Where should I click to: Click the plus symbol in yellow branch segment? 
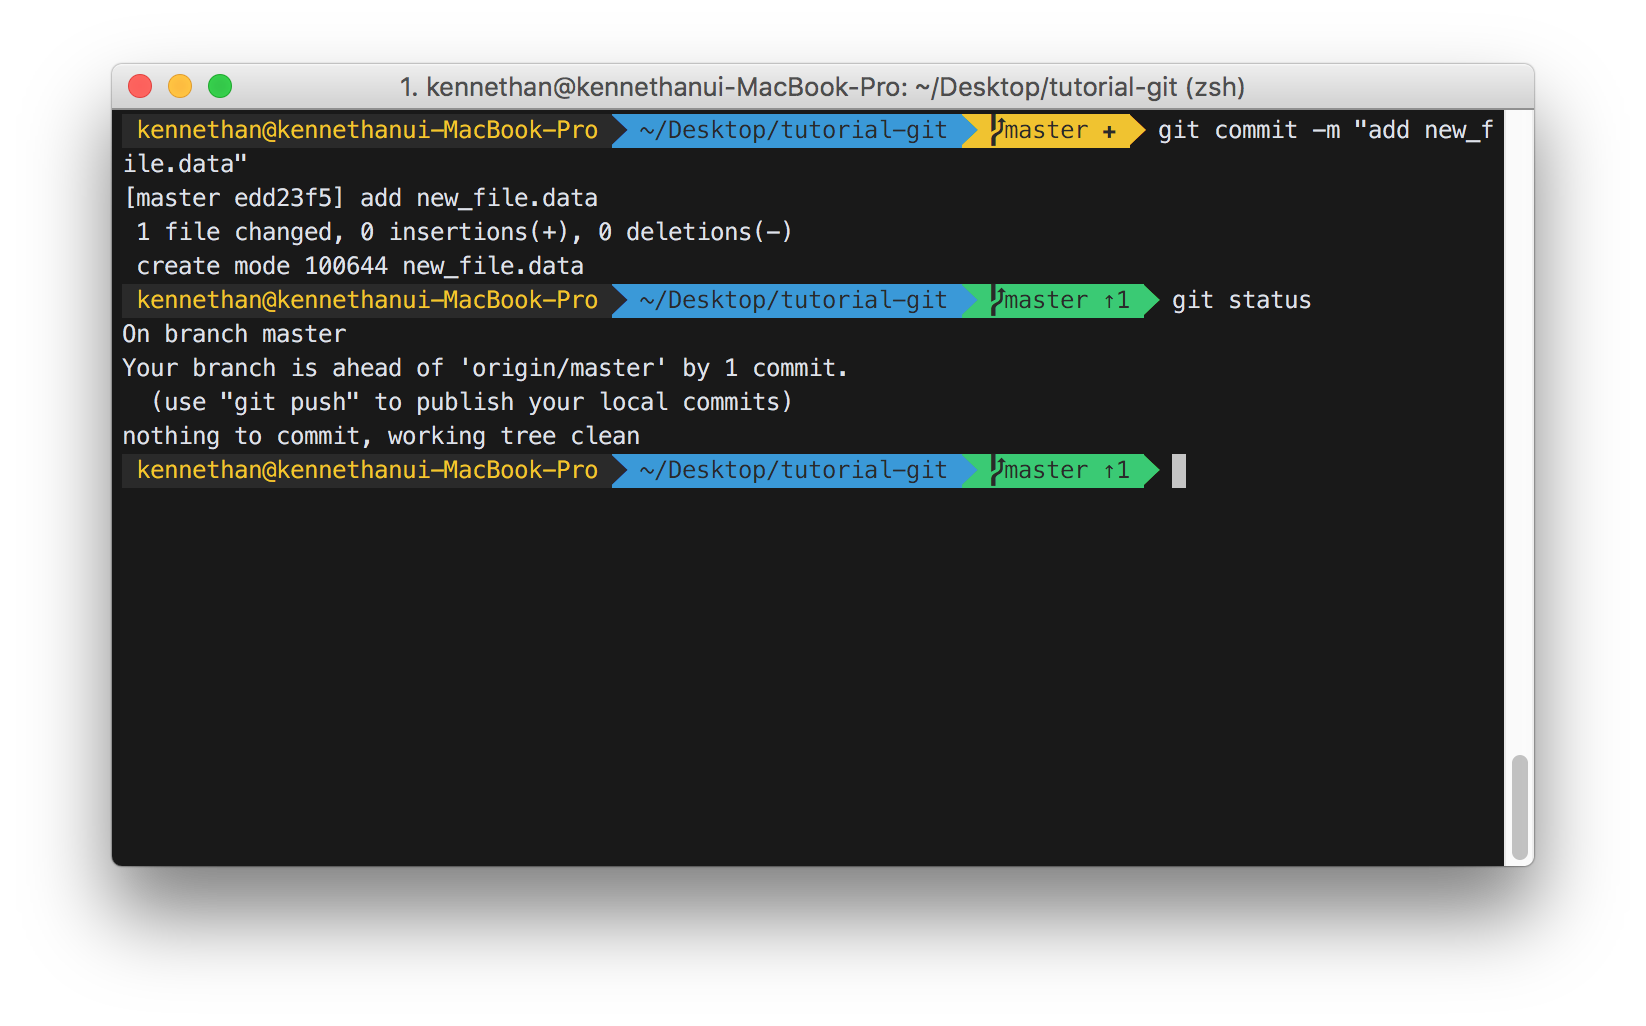(1110, 130)
